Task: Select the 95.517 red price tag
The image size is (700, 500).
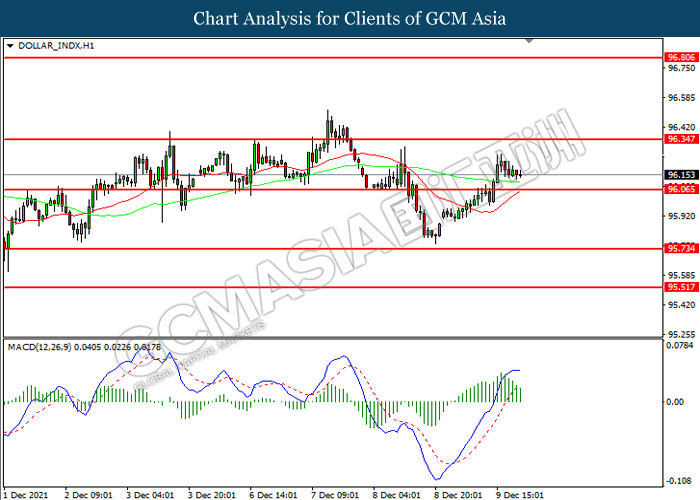Action: click(x=680, y=287)
